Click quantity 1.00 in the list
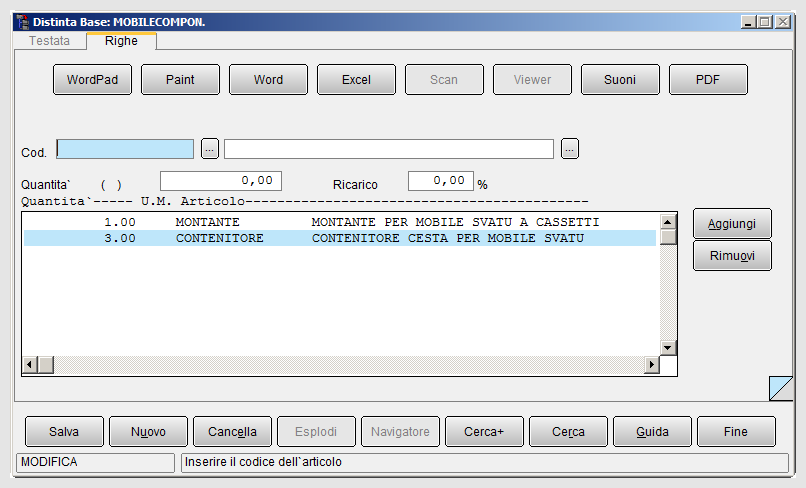Image resolution: width=806 pixels, height=488 pixels. 120,222
